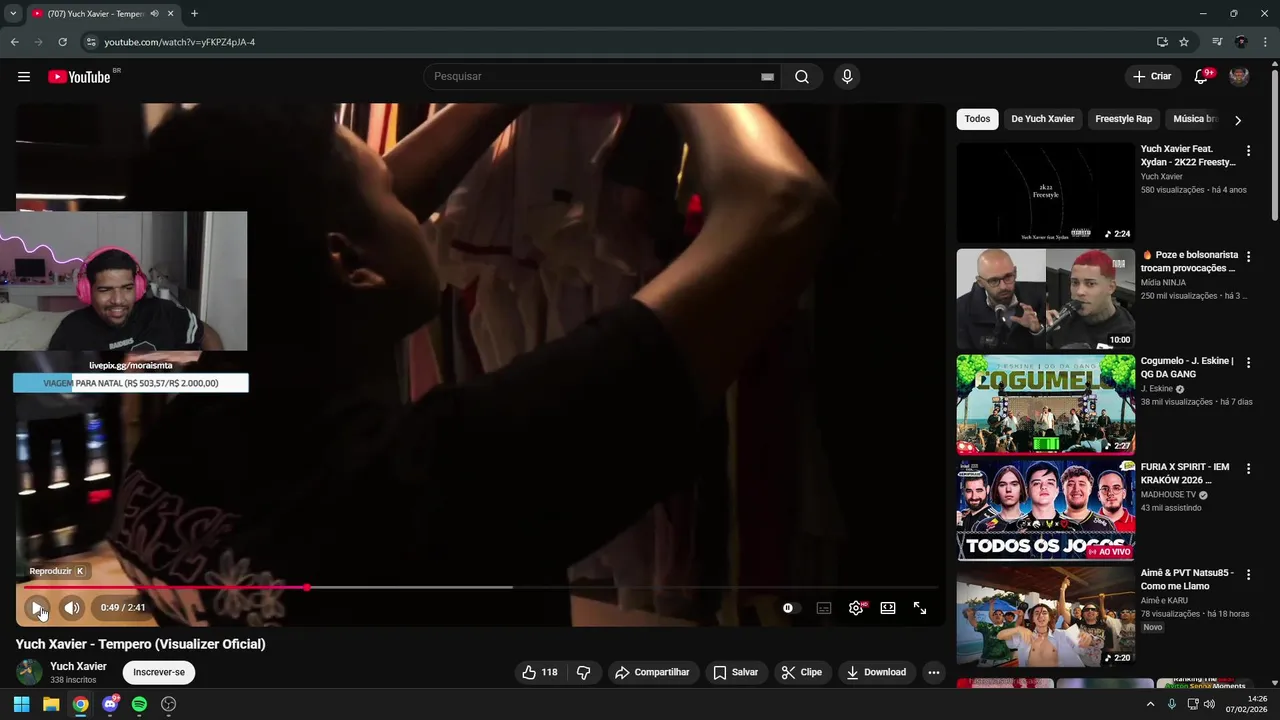Click the MADHOUSE TV channel name
This screenshot has width=1280, height=720.
1169,495
